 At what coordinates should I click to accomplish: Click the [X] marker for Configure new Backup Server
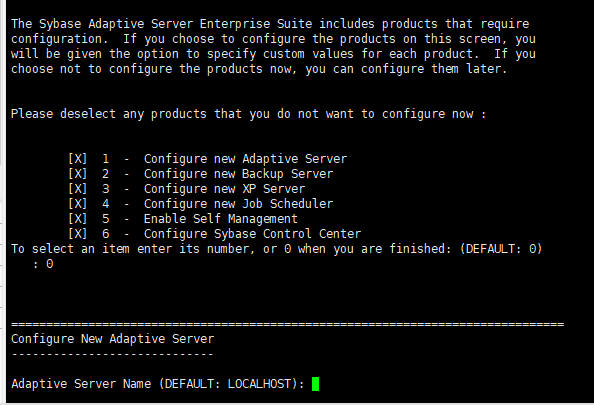pos(78,174)
